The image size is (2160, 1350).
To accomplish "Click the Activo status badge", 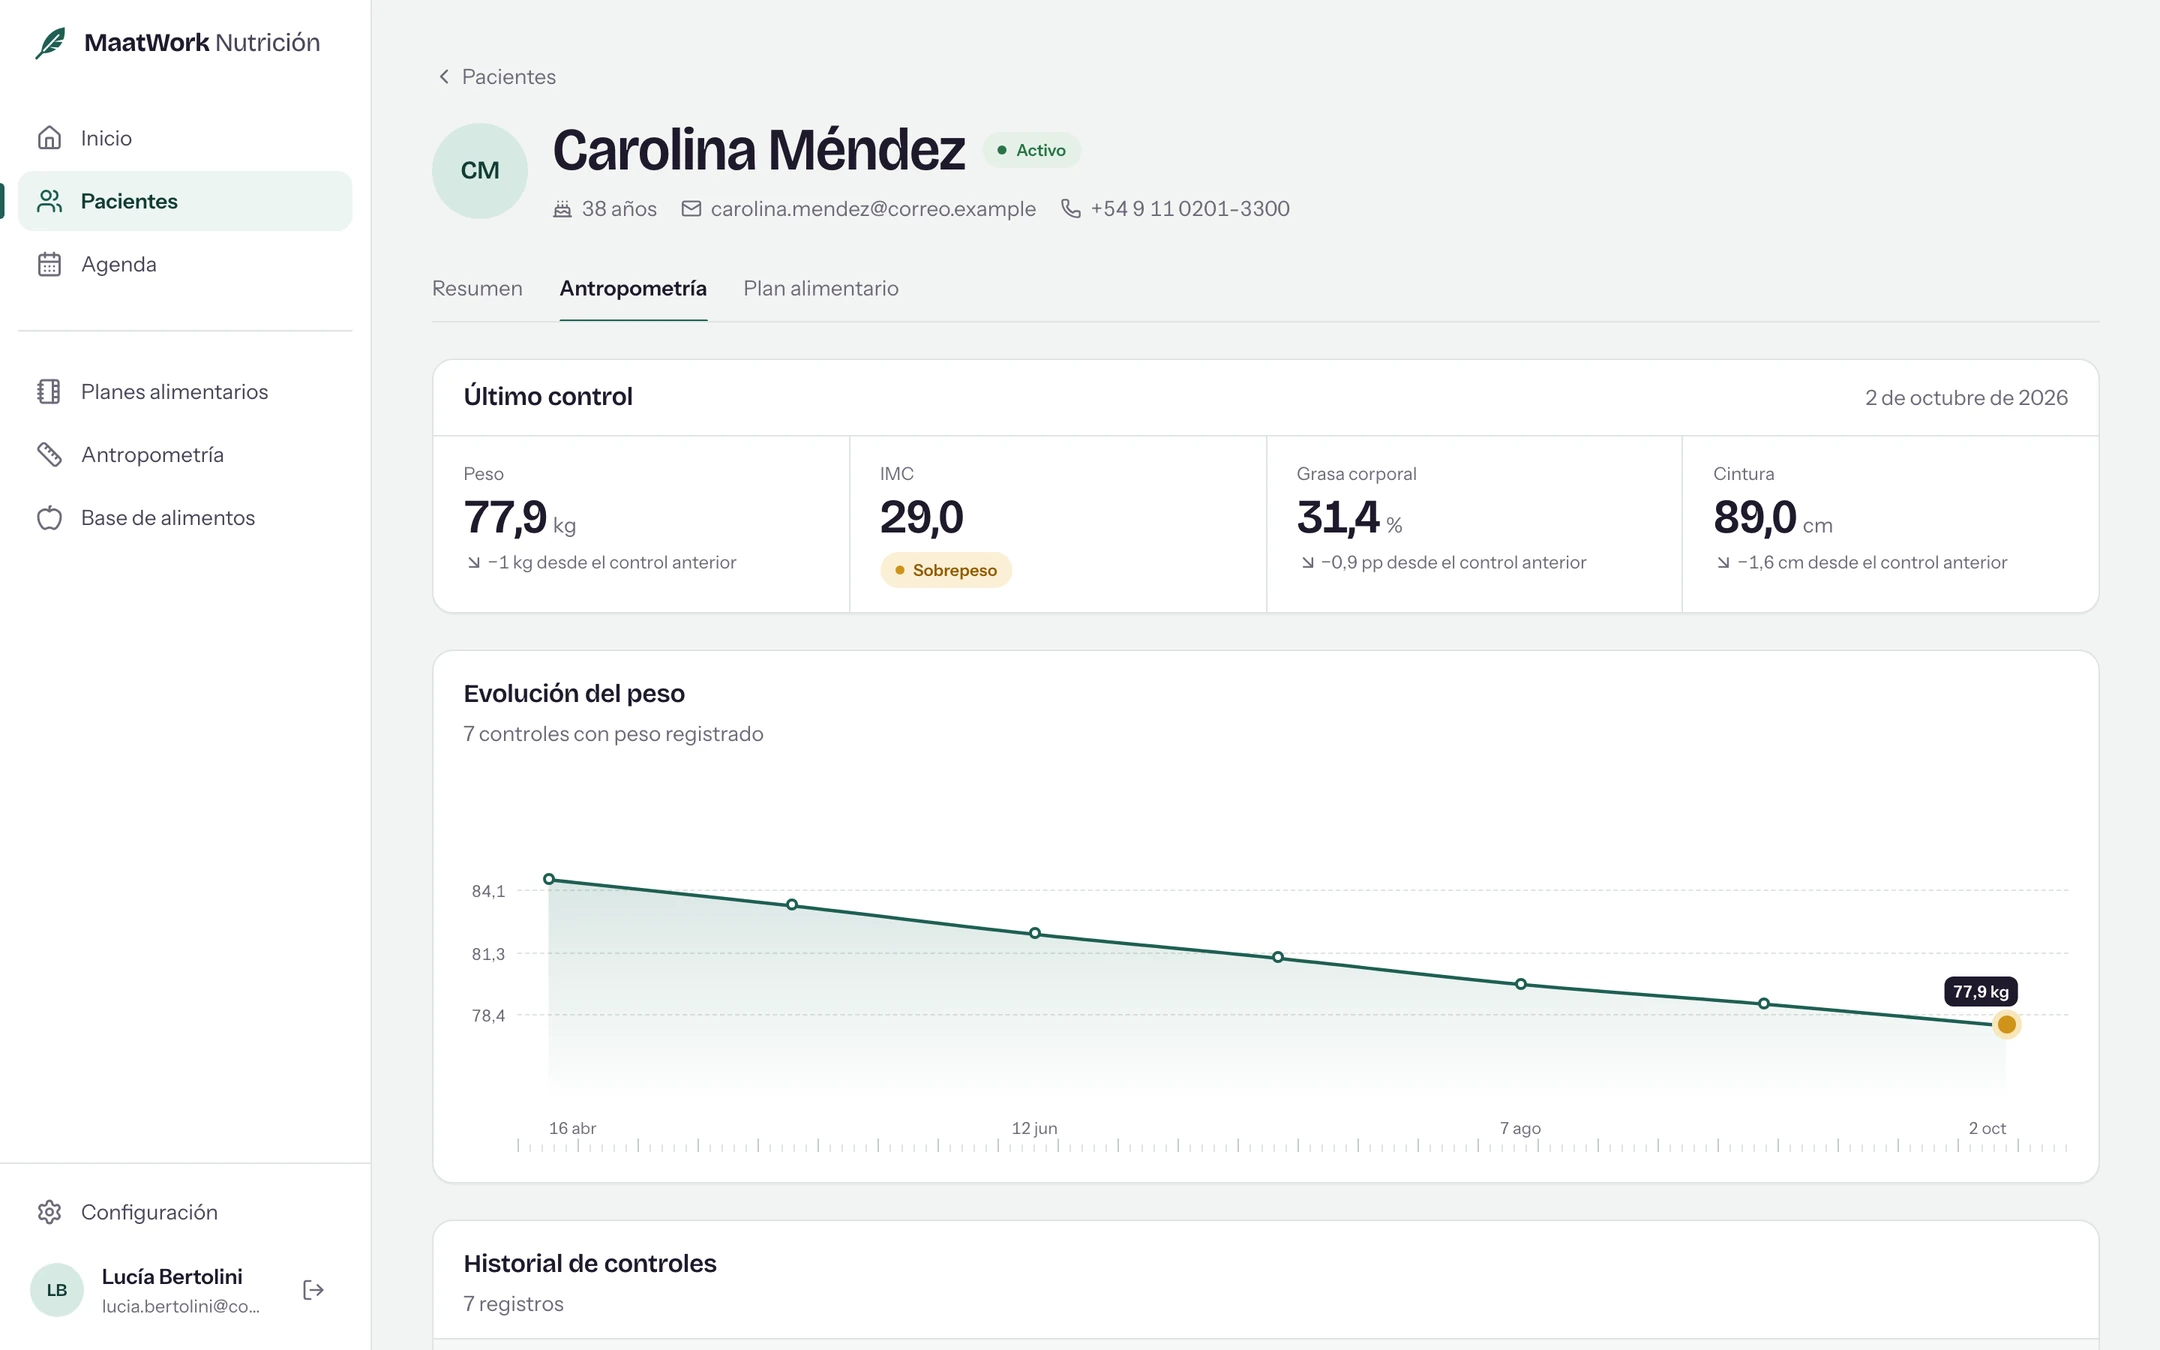I will pos(1031,150).
